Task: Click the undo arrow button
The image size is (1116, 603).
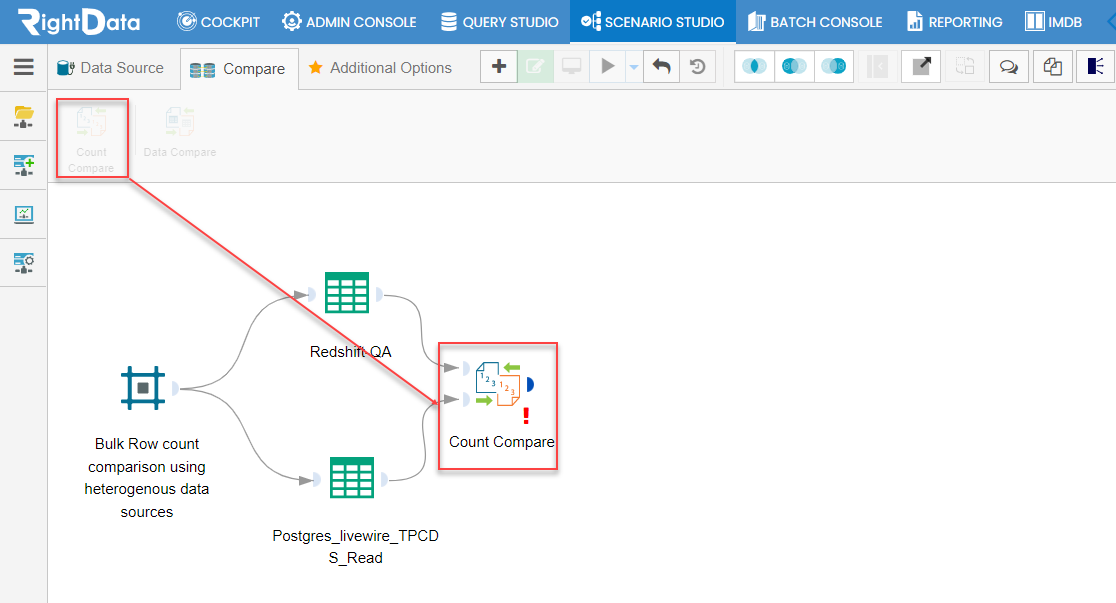Action: tap(661, 67)
